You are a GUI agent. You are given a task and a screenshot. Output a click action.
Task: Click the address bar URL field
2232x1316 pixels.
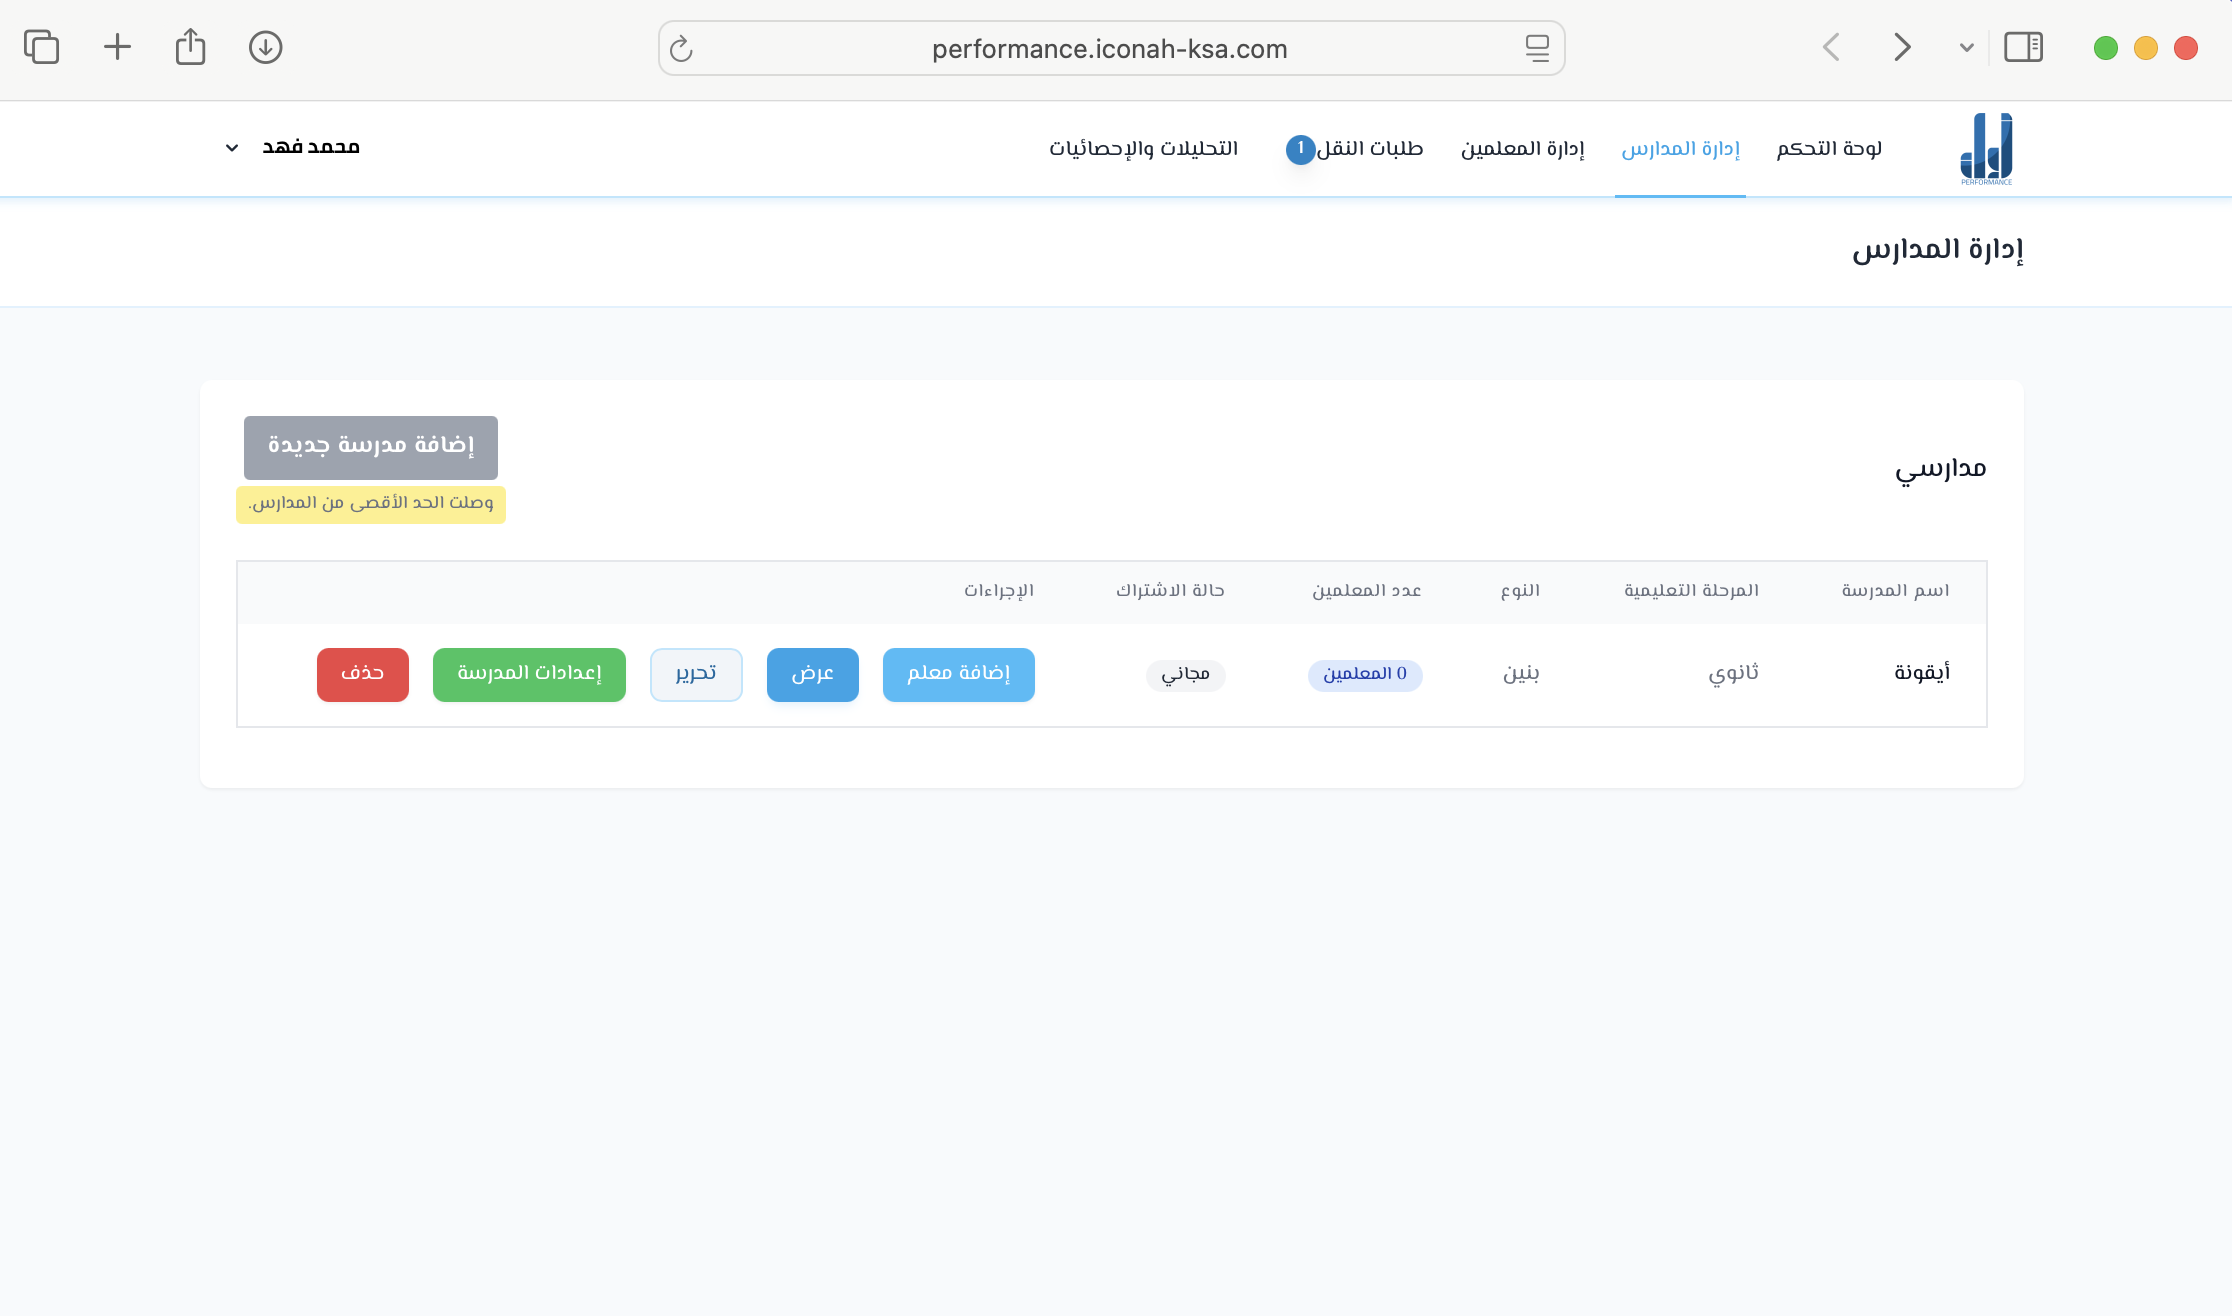1109,48
